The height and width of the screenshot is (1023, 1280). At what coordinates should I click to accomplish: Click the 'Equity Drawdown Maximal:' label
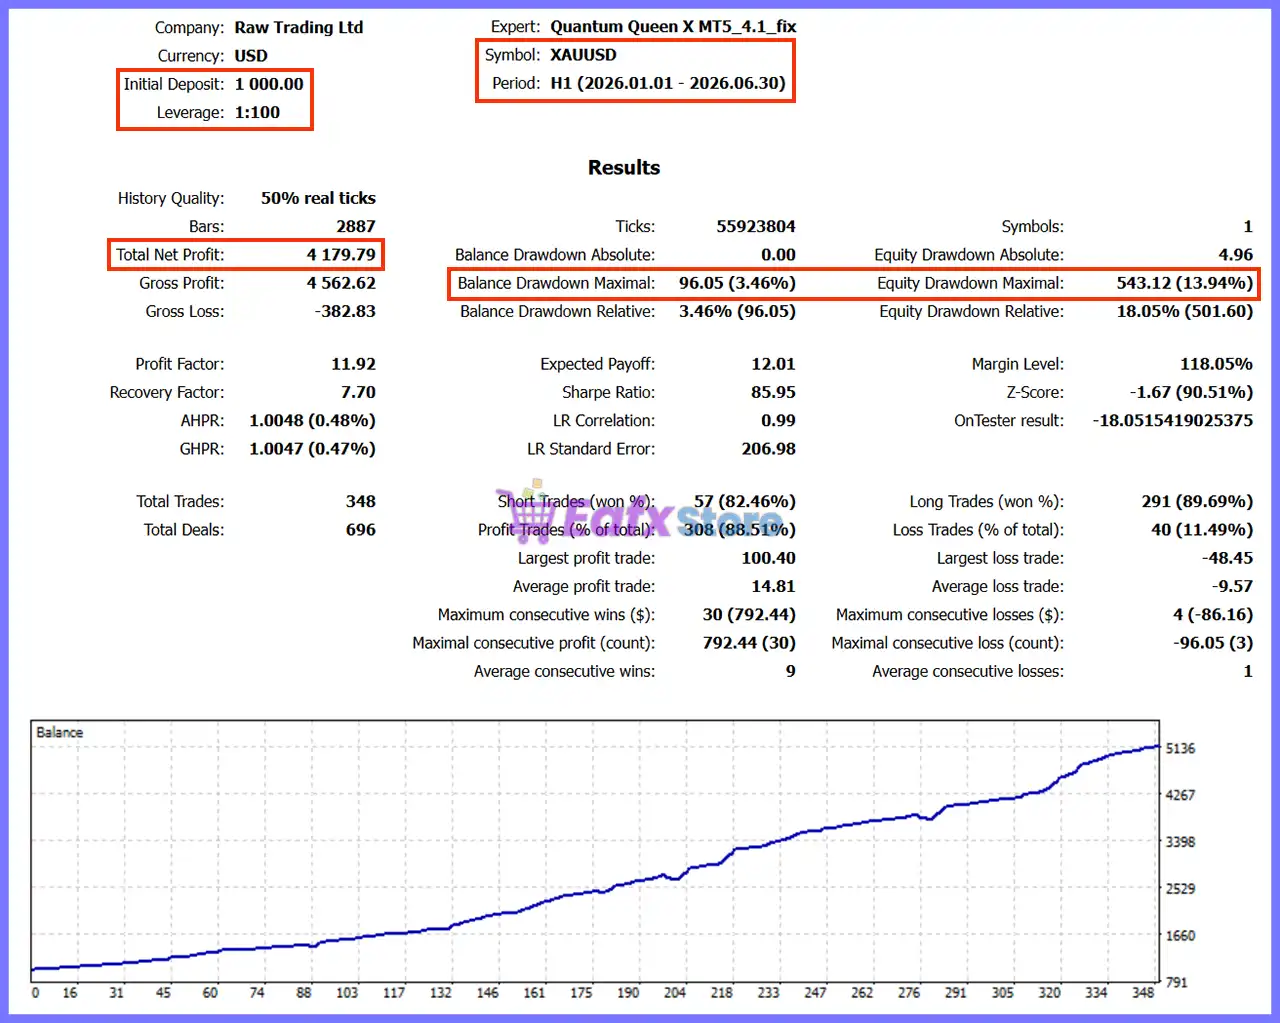click(x=970, y=283)
